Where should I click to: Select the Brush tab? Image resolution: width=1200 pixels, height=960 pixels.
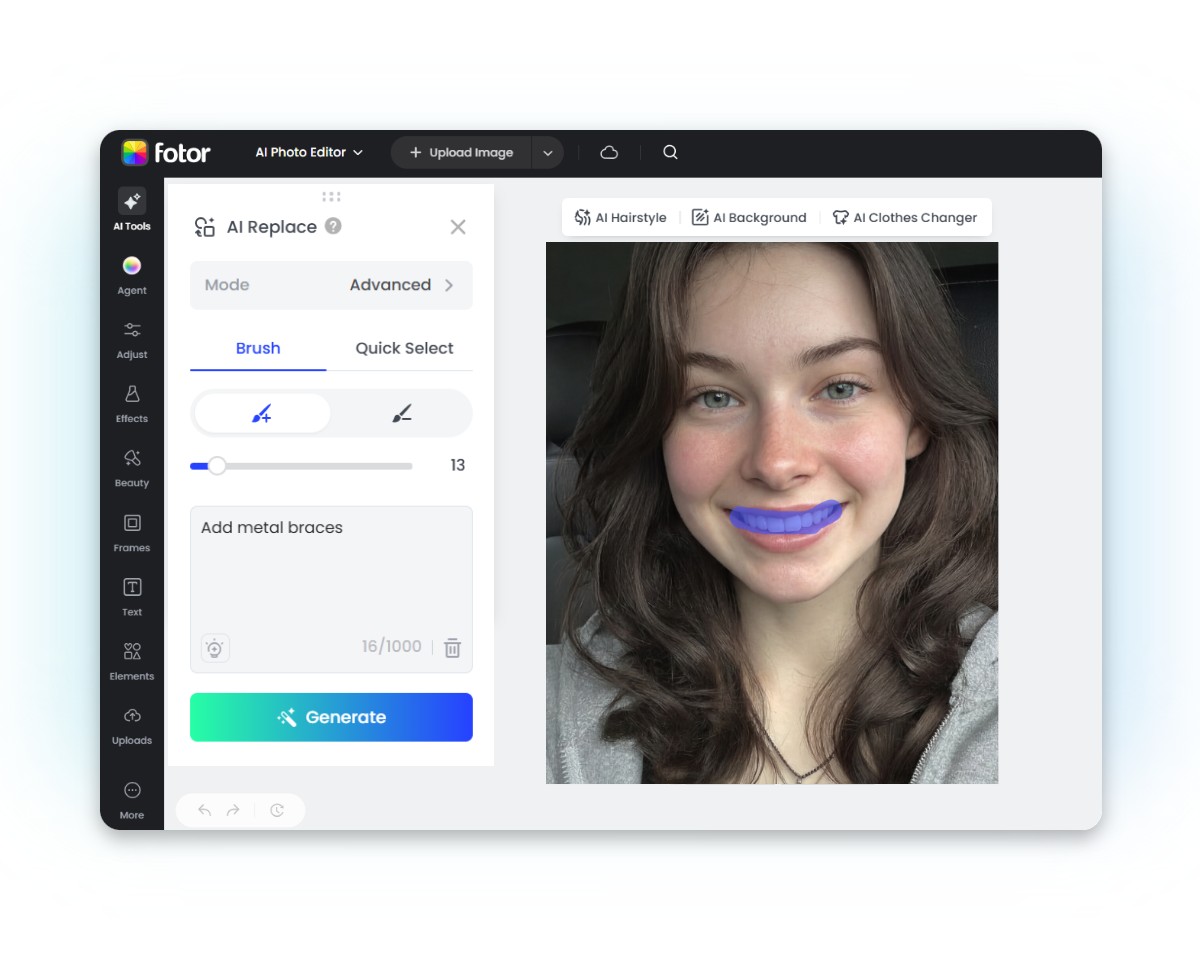coord(258,348)
